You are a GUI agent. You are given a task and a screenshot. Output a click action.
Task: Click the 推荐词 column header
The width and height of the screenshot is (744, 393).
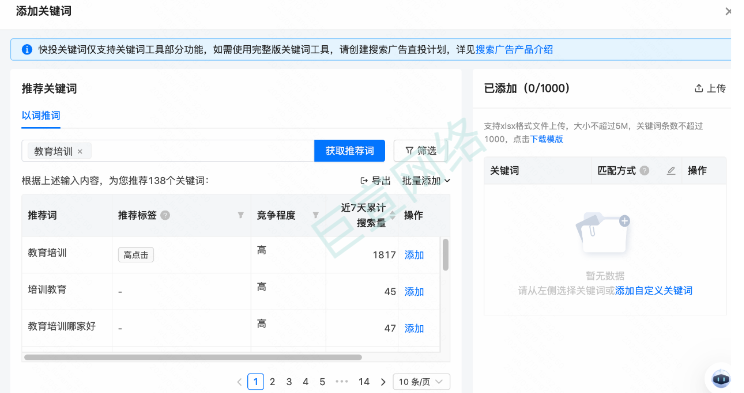(x=42, y=215)
